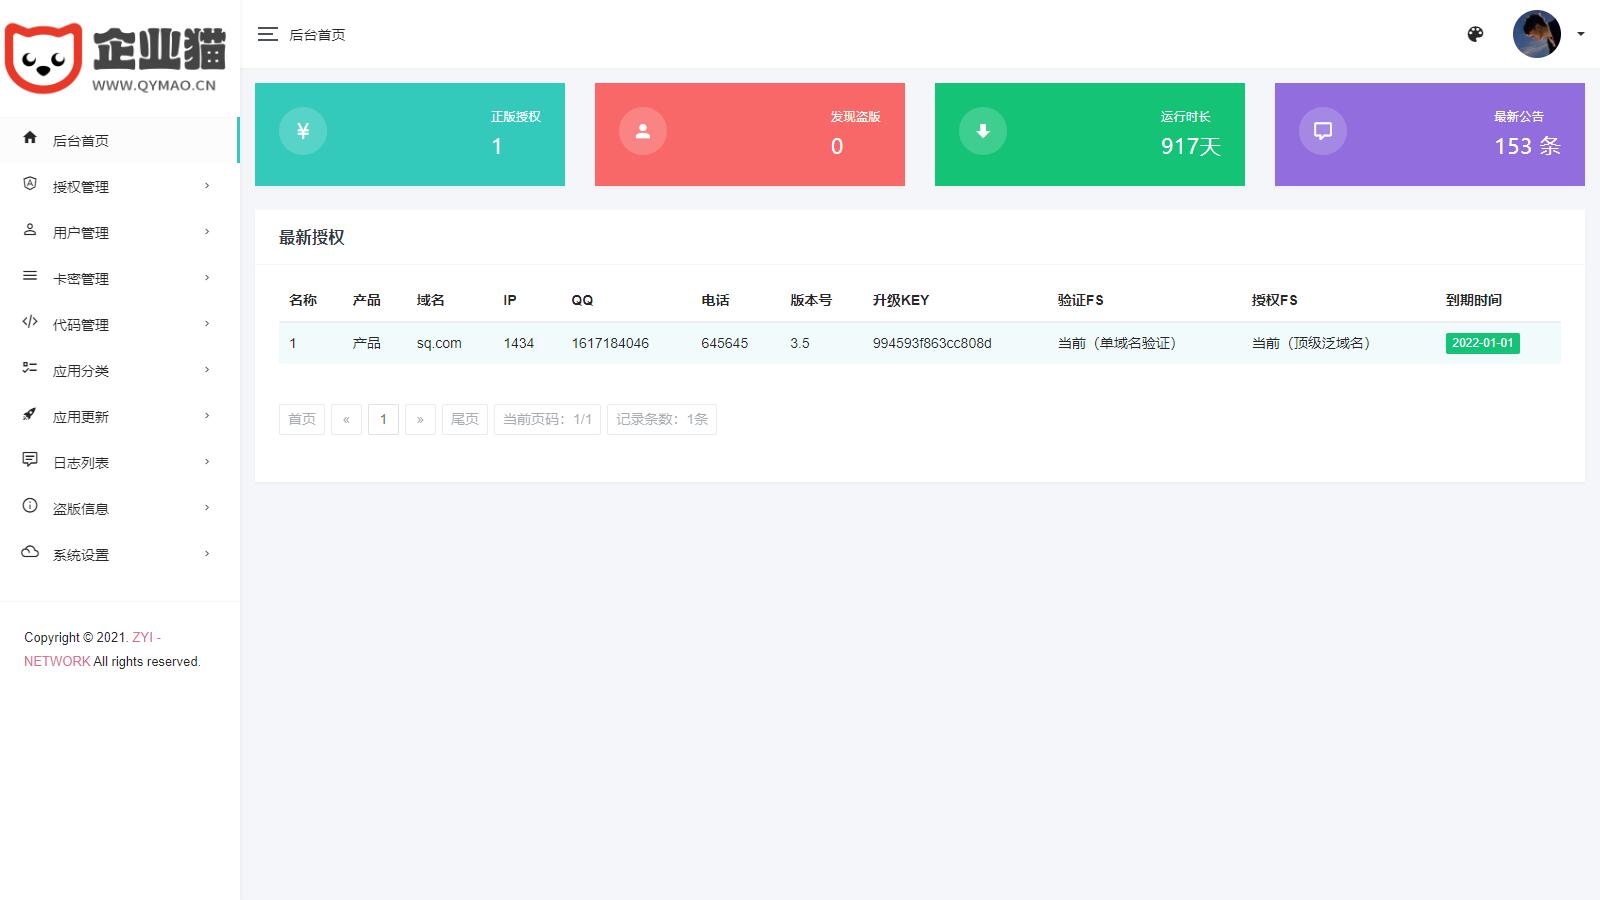Click the next page » button
The height and width of the screenshot is (900, 1600).
tap(420, 419)
